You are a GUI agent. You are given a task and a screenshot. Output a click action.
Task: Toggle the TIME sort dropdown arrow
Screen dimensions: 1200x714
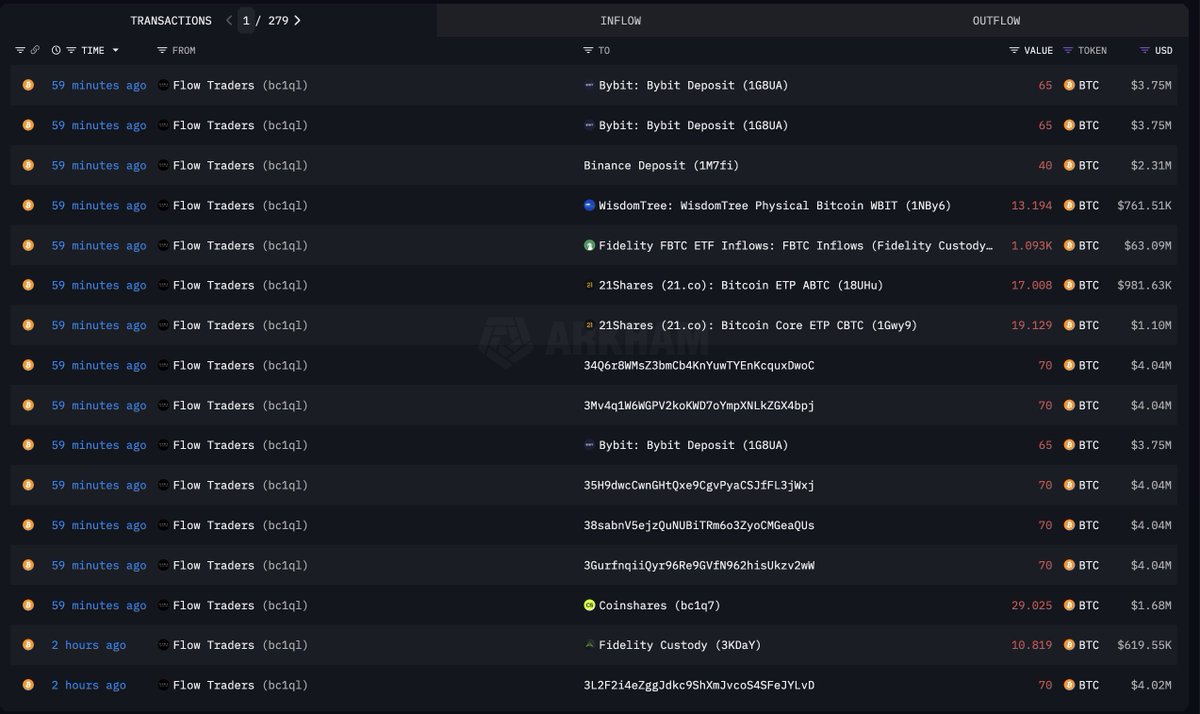115,50
